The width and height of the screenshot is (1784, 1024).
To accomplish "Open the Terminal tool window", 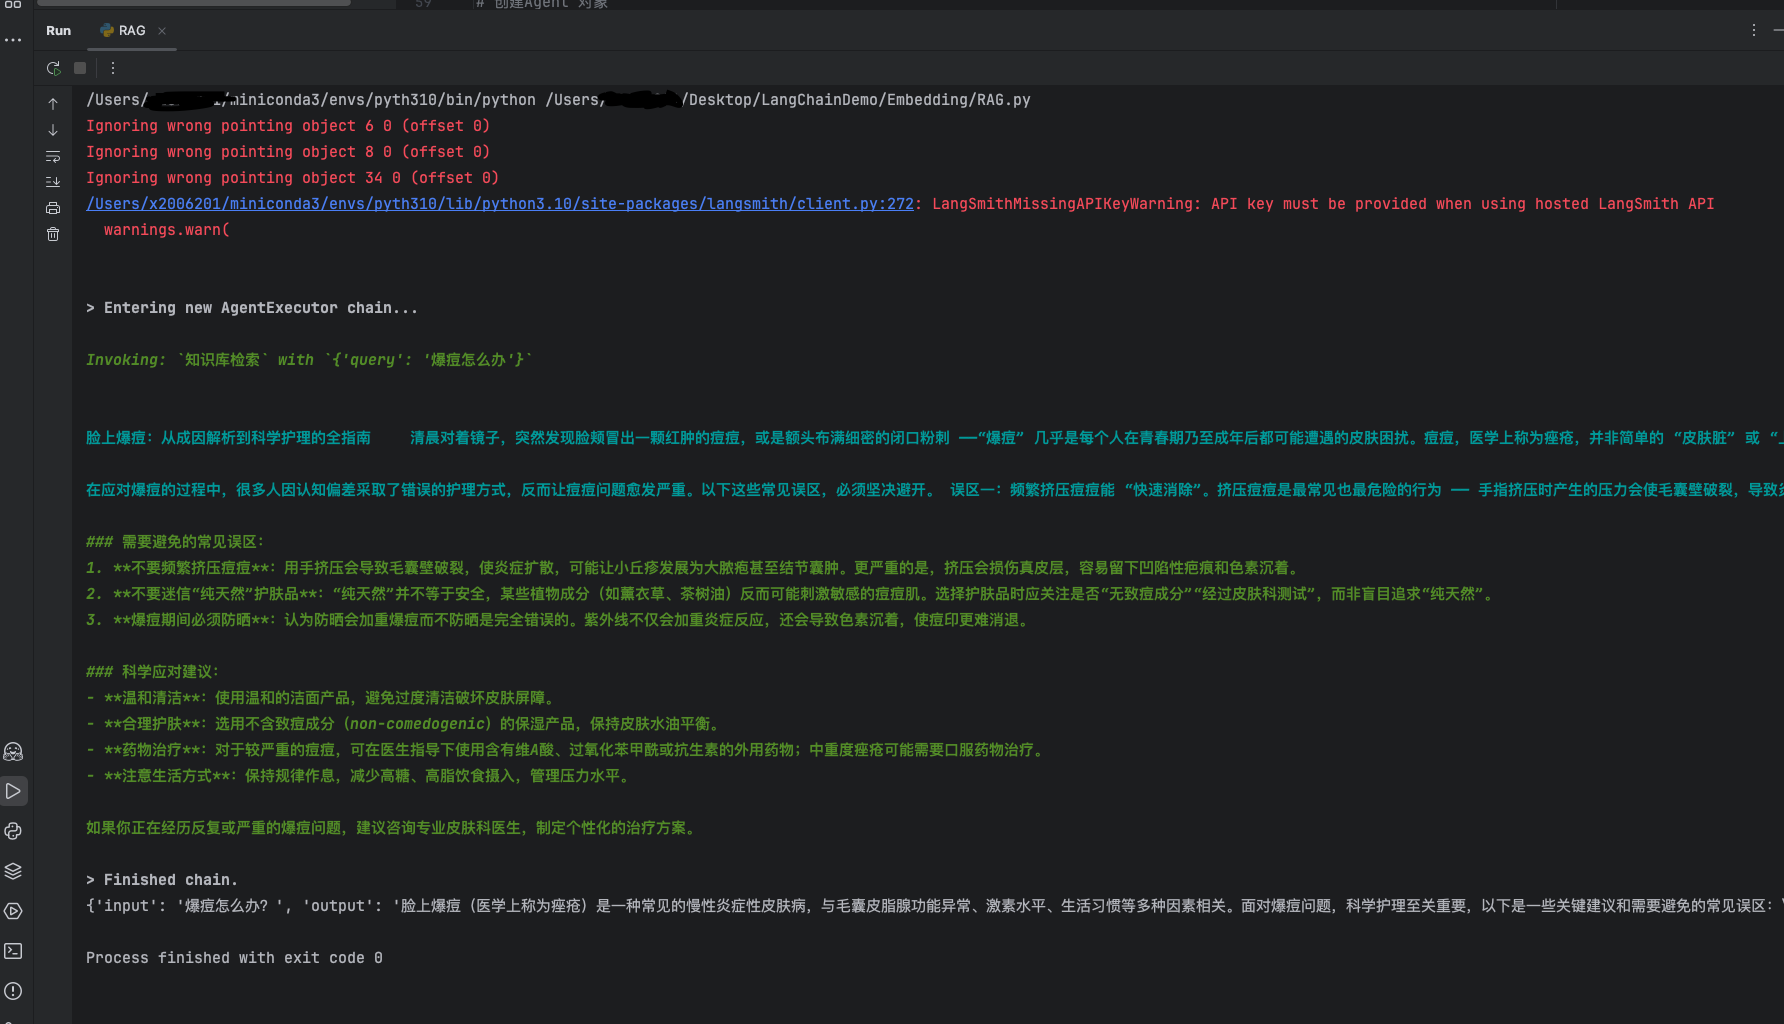I will coord(13,951).
